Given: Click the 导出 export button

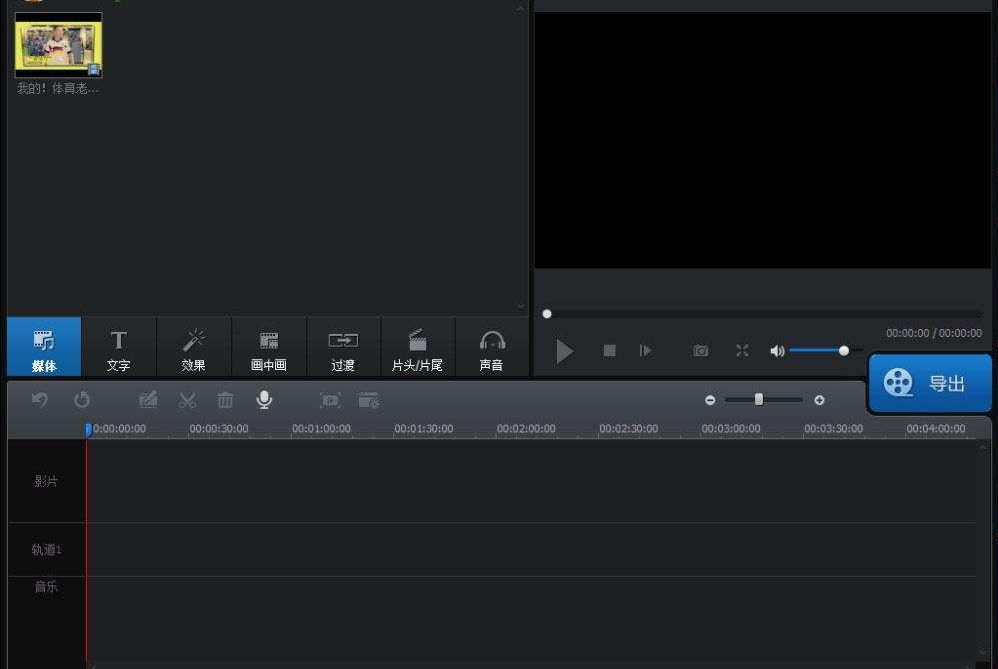Looking at the screenshot, I should (930, 383).
